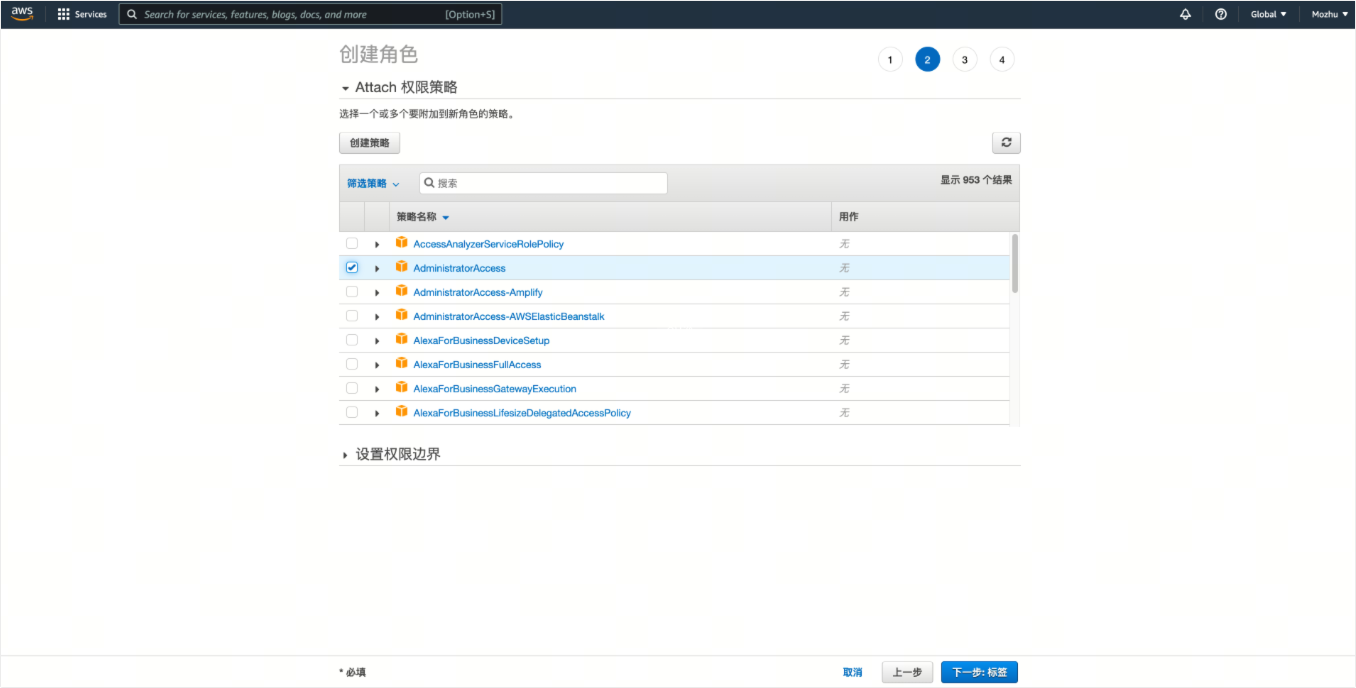The width and height of the screenshot is (1356, 688).
Task: Check the AccessAnalyzerServiceRolePolicy checkbox
Action: (352, 243)
